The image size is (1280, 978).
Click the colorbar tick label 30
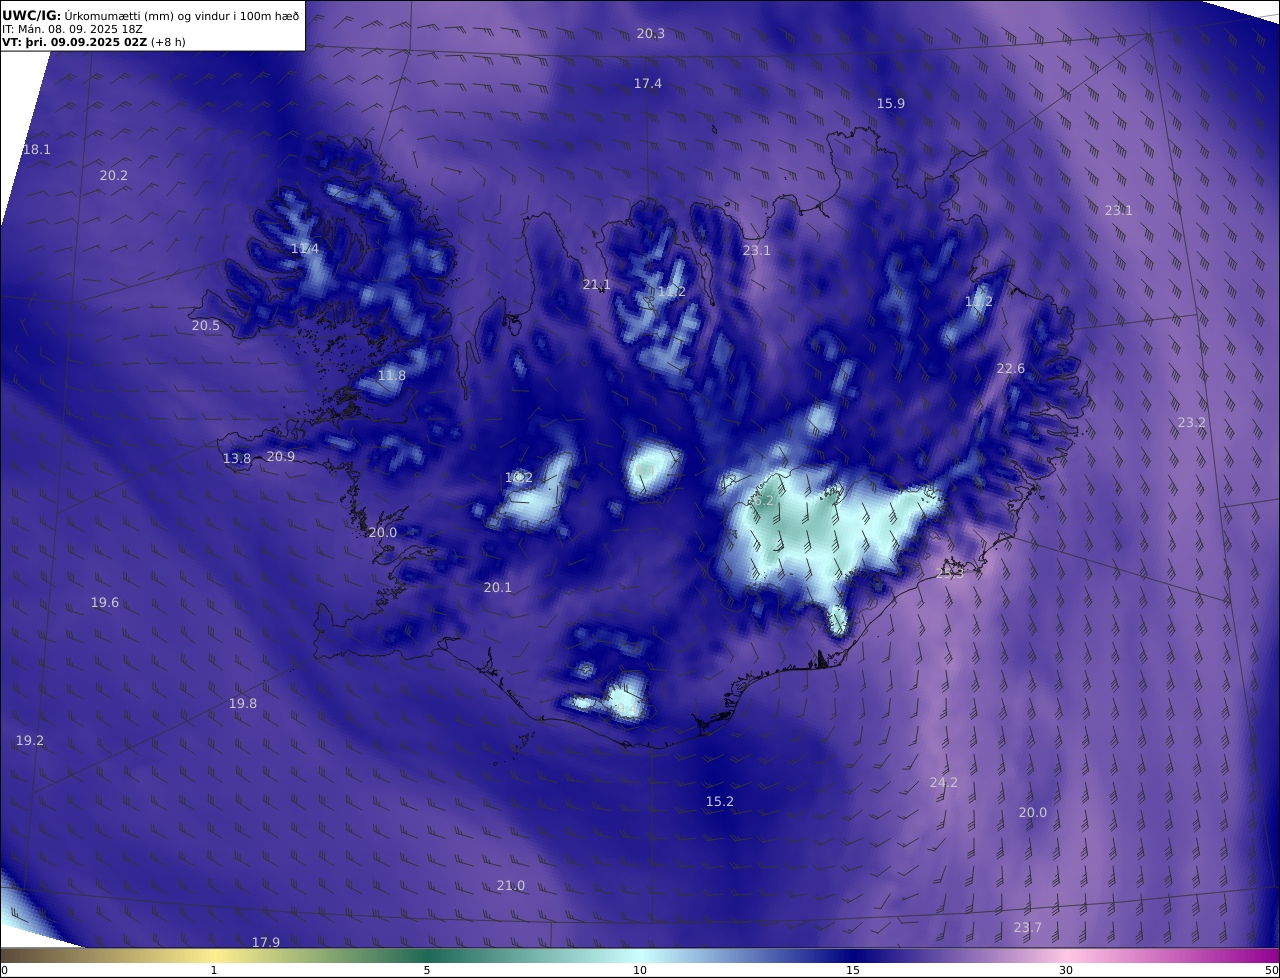(1066, 970)
